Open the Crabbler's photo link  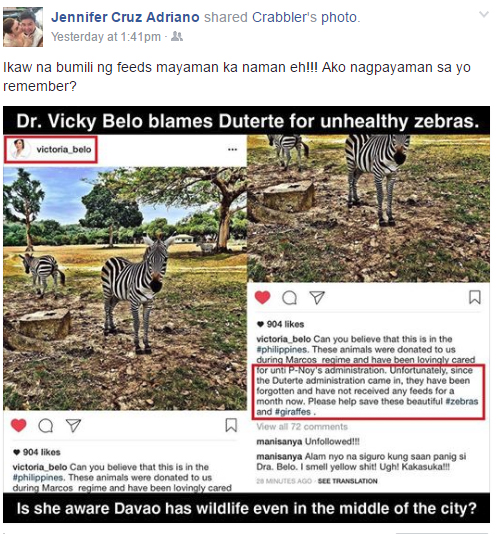pyautogui.click(x=305, y=17)
